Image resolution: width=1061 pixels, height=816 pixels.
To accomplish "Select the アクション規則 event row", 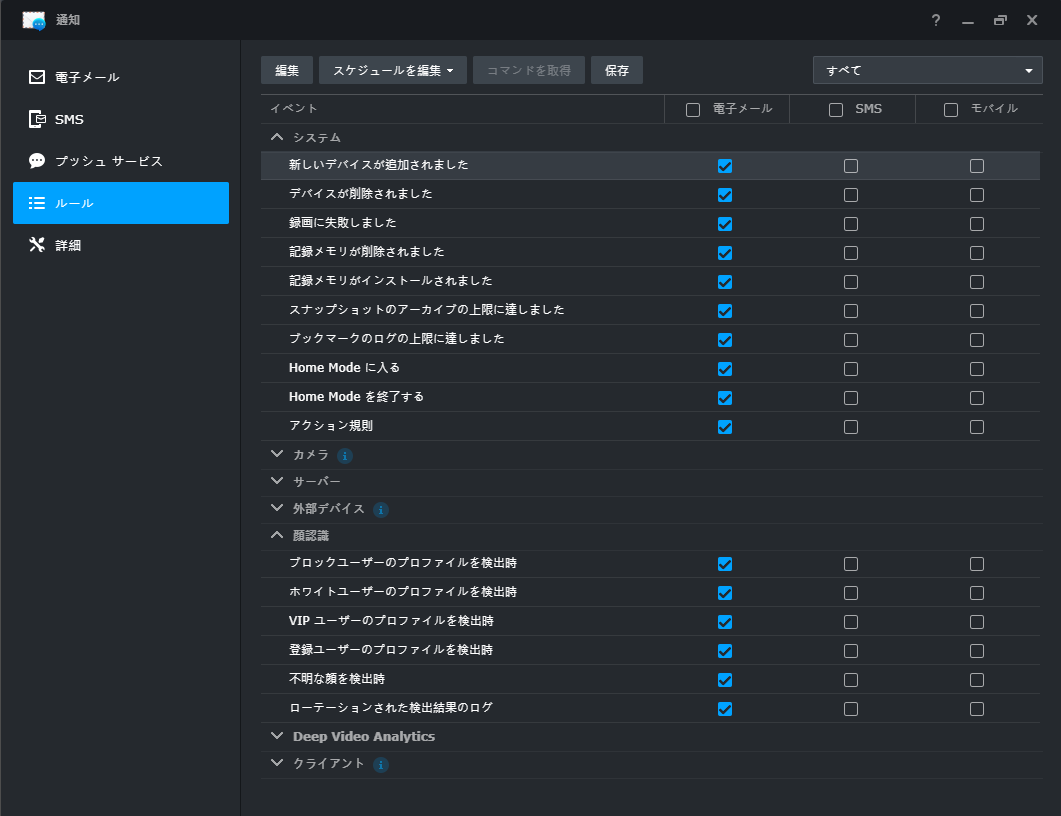I will pos(650,426).
